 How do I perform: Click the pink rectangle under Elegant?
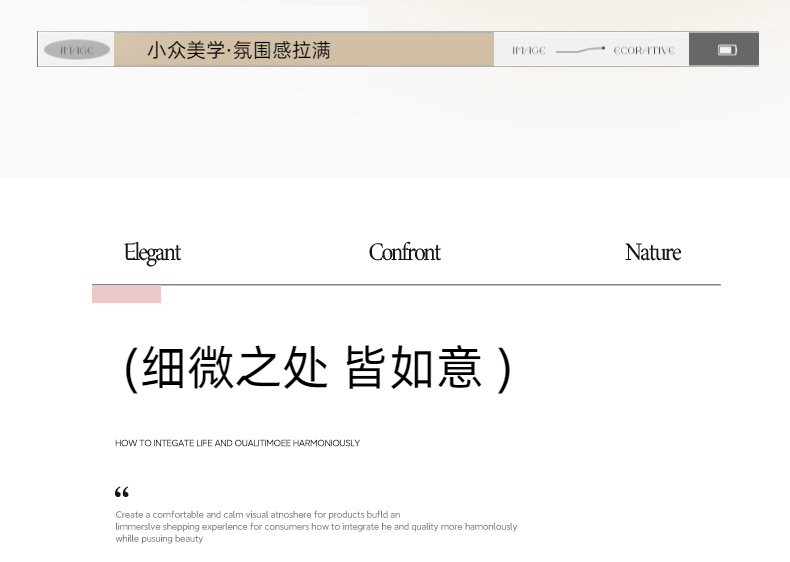[x=126, y=294]
